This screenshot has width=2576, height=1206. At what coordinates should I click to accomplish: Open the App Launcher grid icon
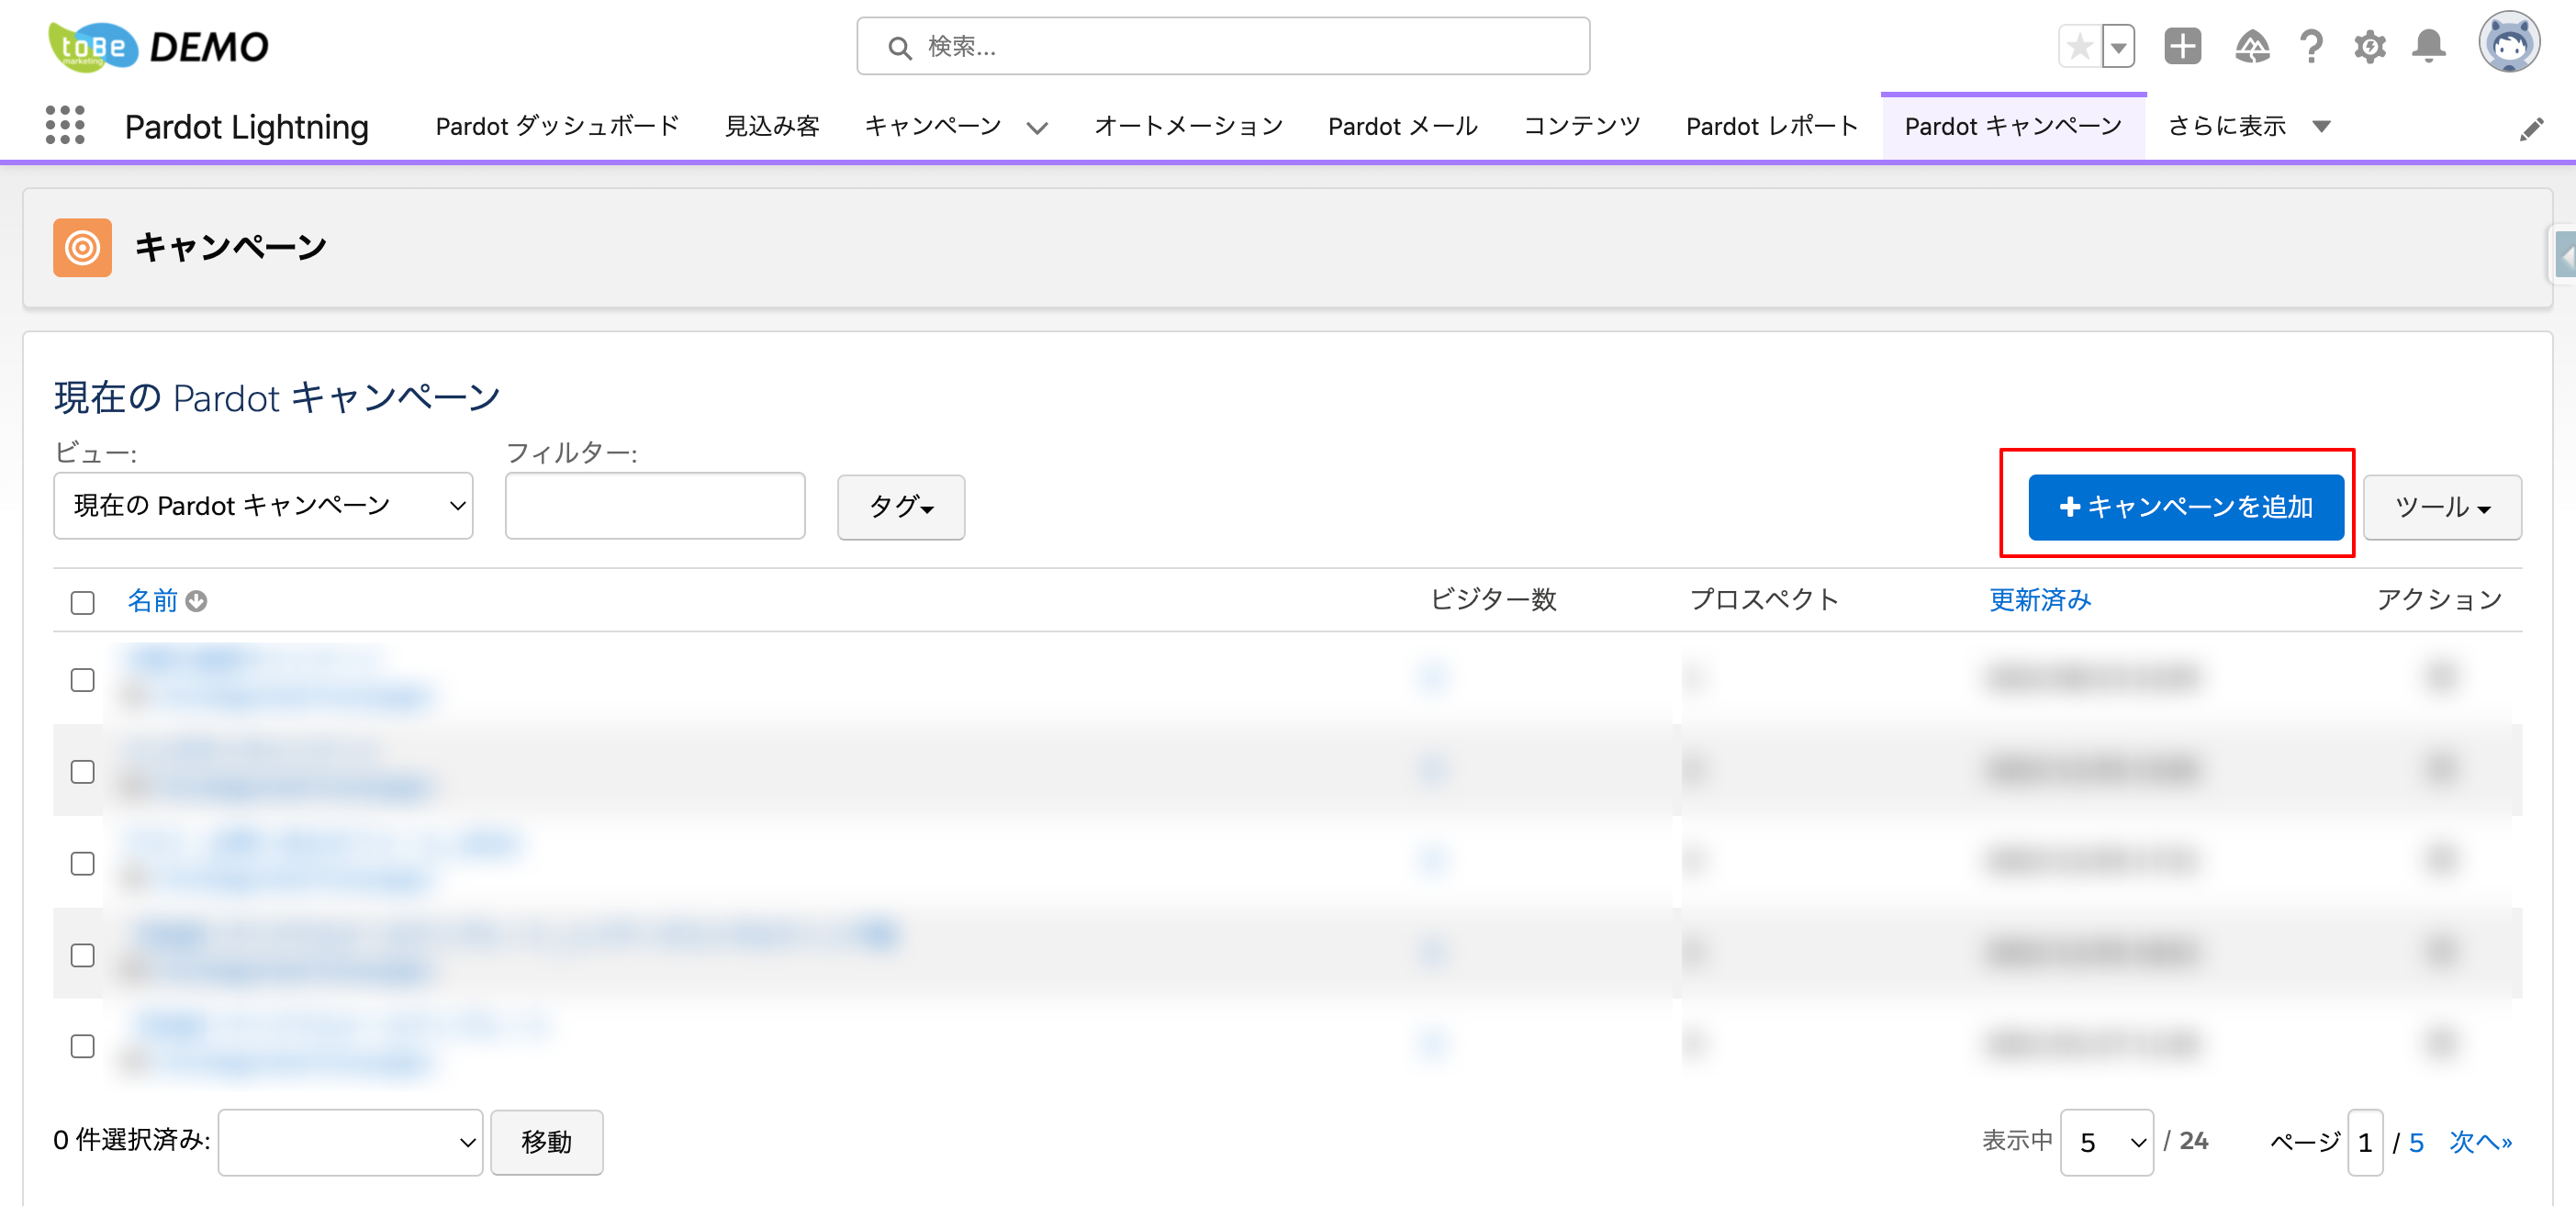pos(65,126)
